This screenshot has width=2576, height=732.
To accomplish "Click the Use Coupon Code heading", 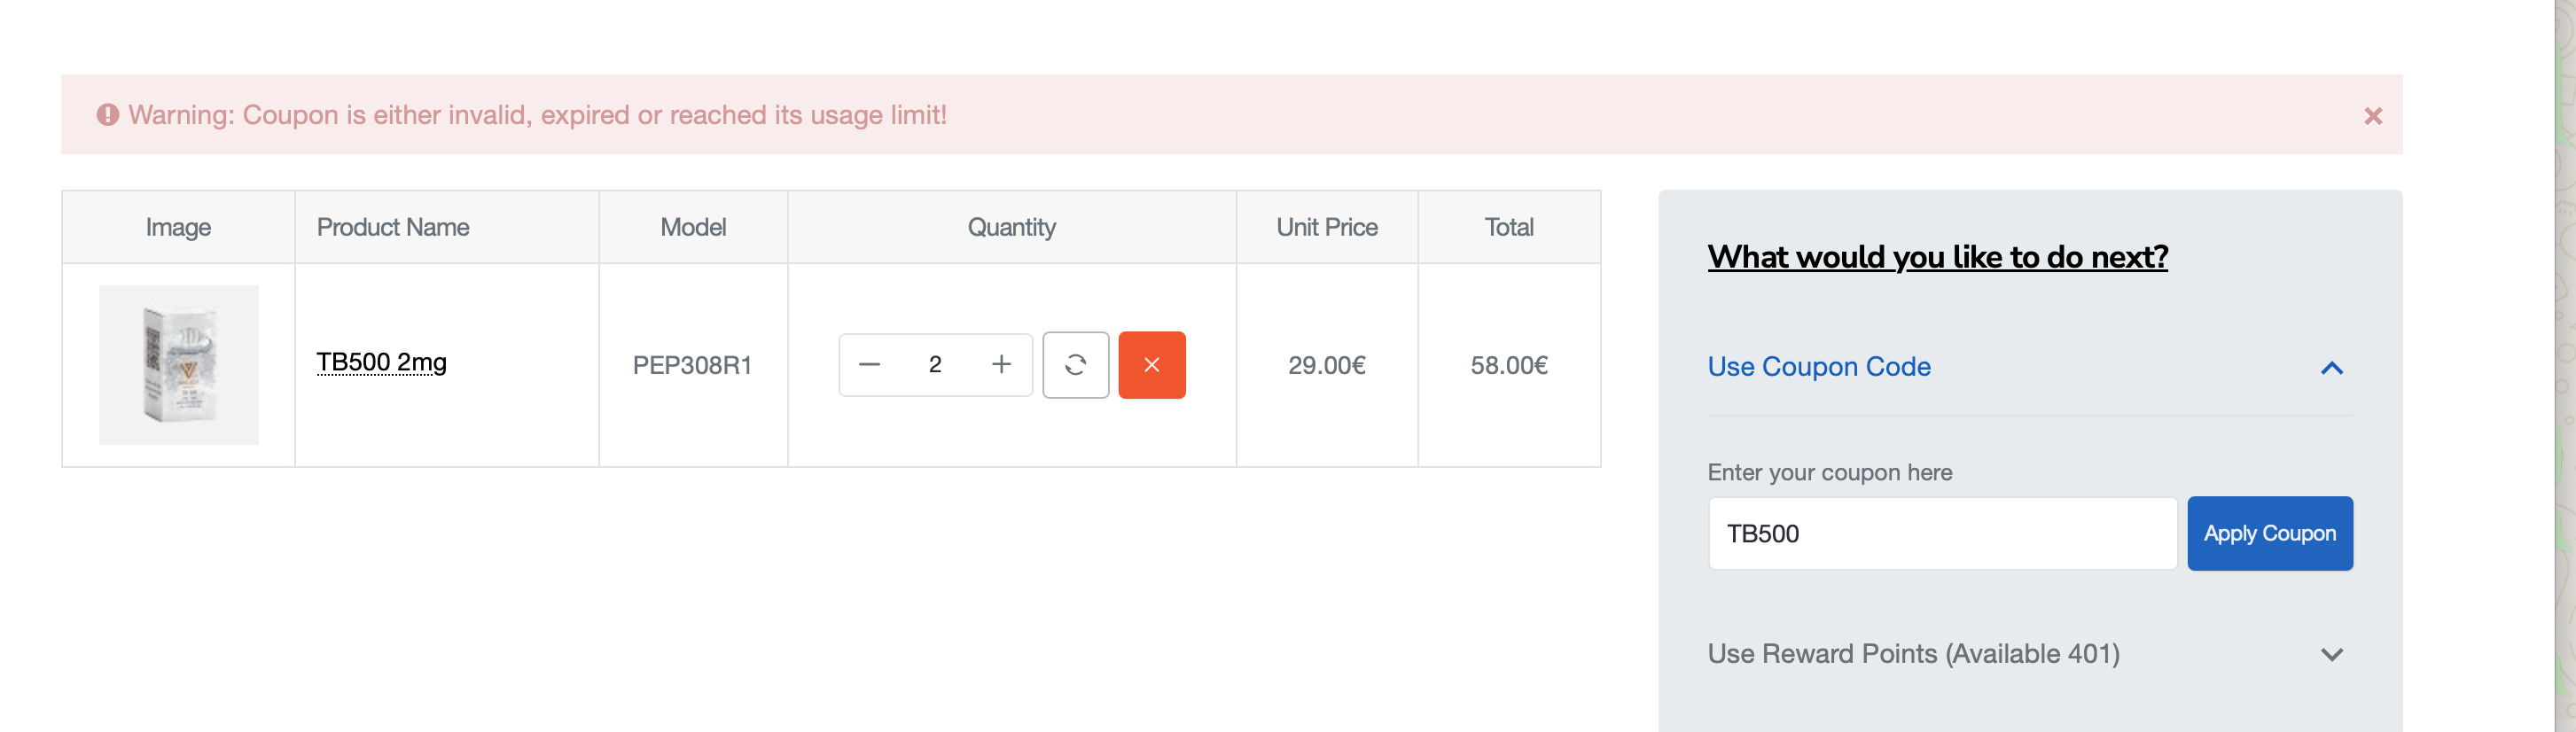I will click(x=1818, y=367).
